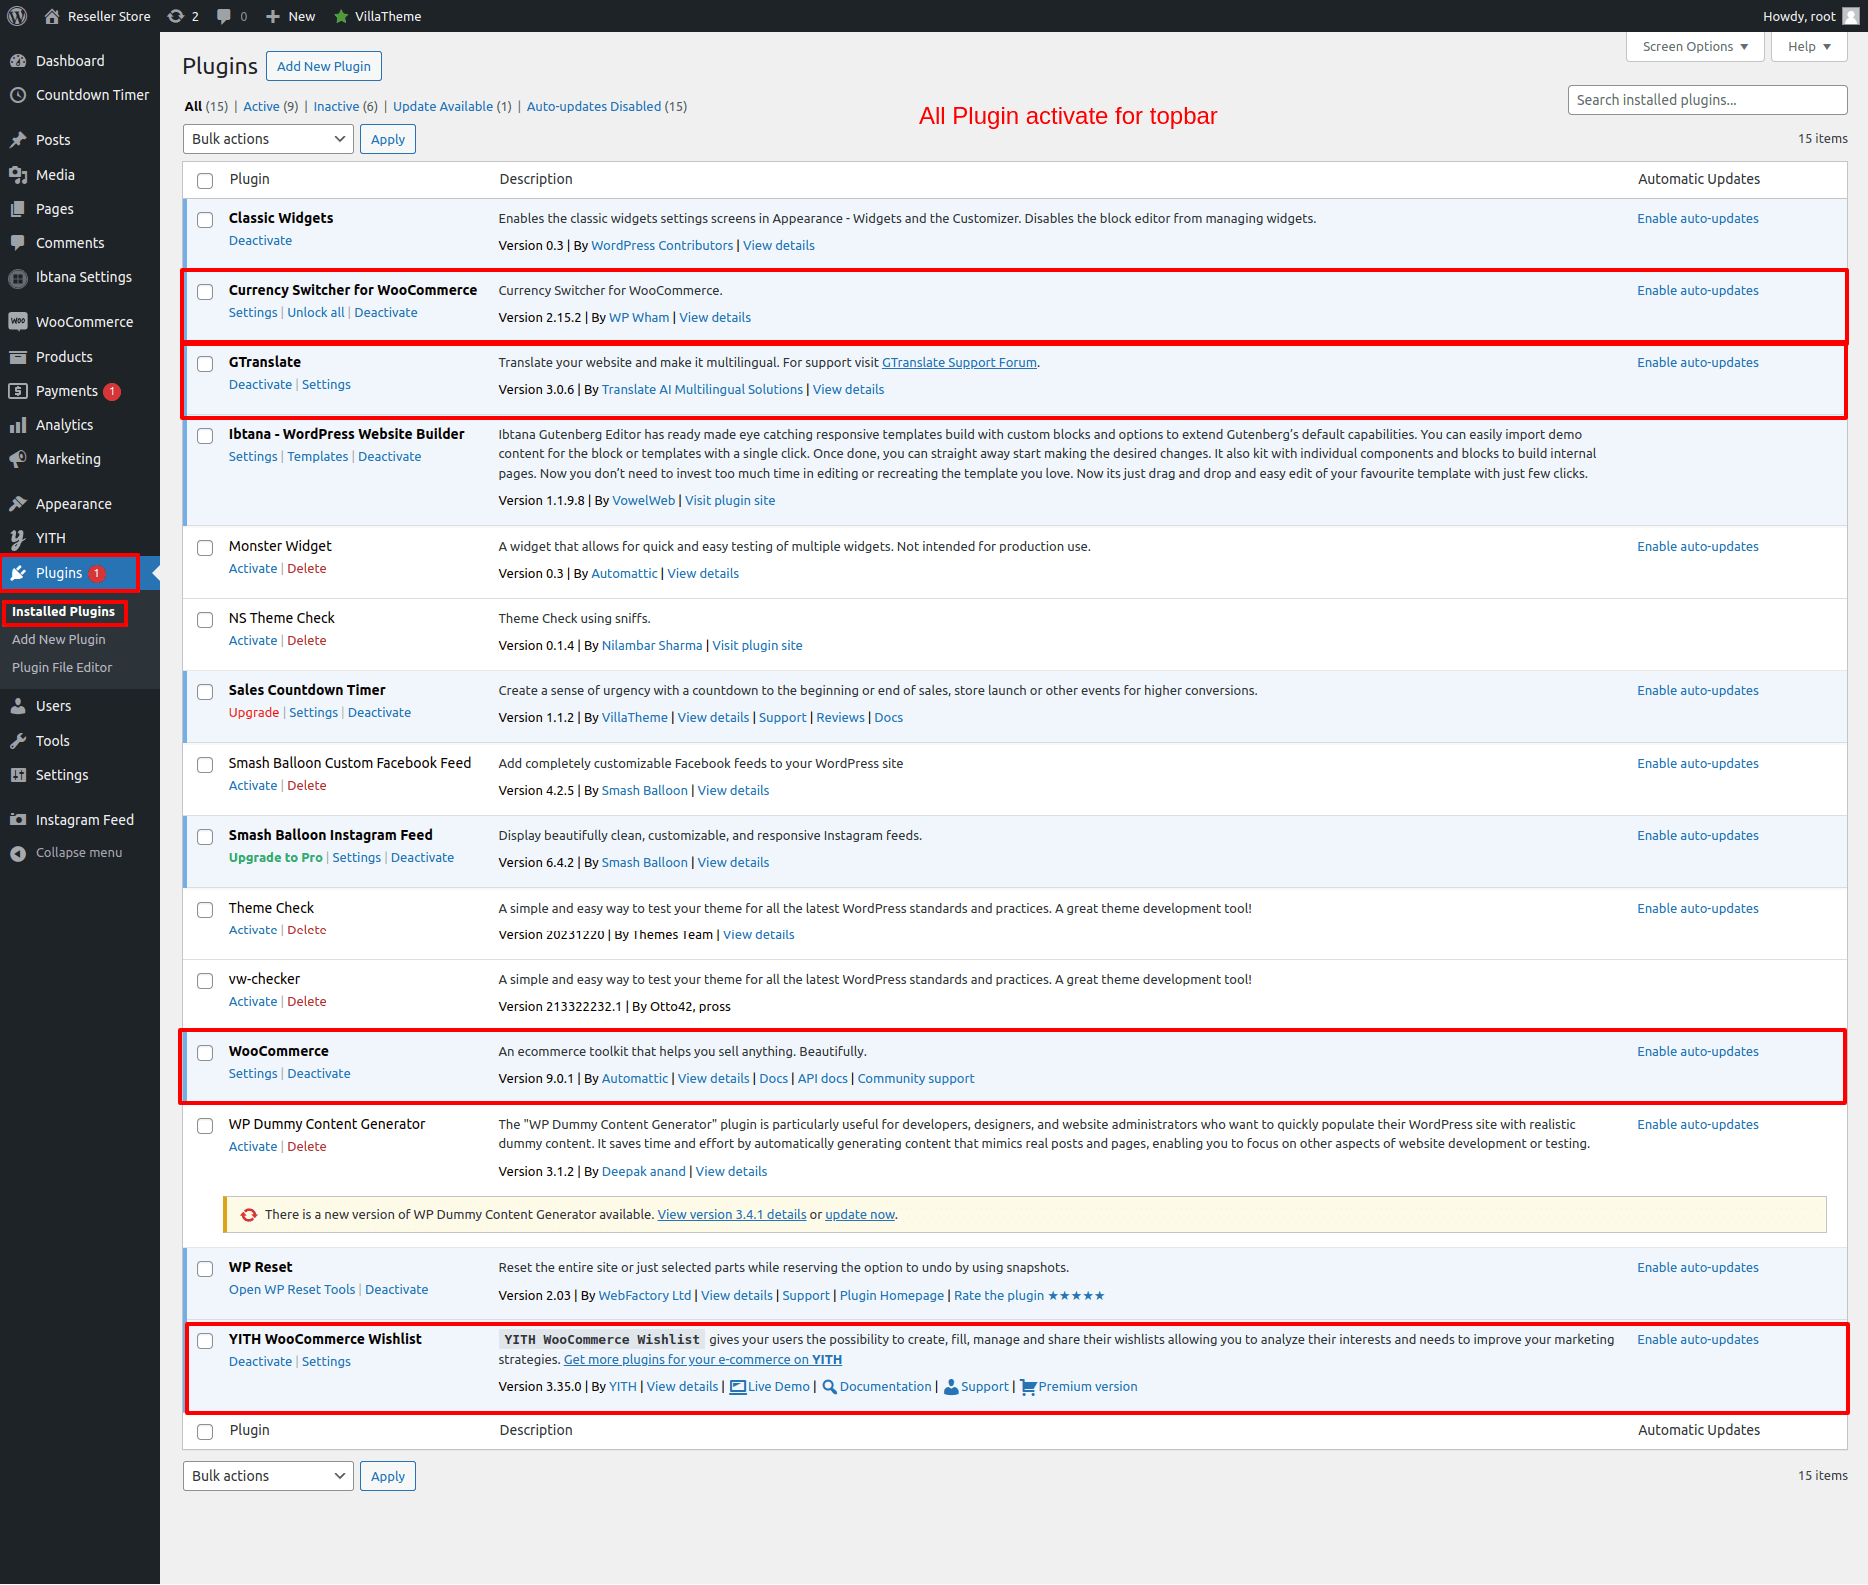This screenshot has width=1868, height=1585.
Task: Click update now for WP Dummy Content Generator
Action: [x=859, y=1215]
